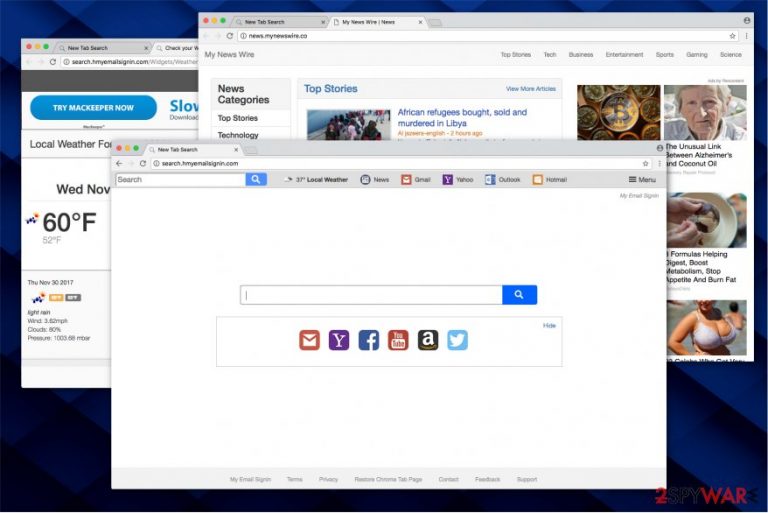Click the front window address bar
This screenshot has width=768, height=513.
click(x=402, y=164)
